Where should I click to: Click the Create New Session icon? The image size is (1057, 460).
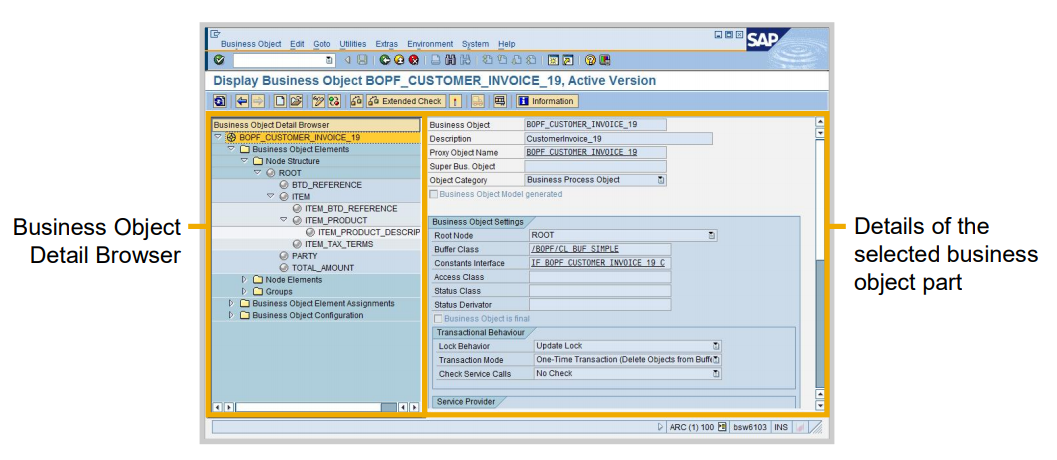coord(553,60)
